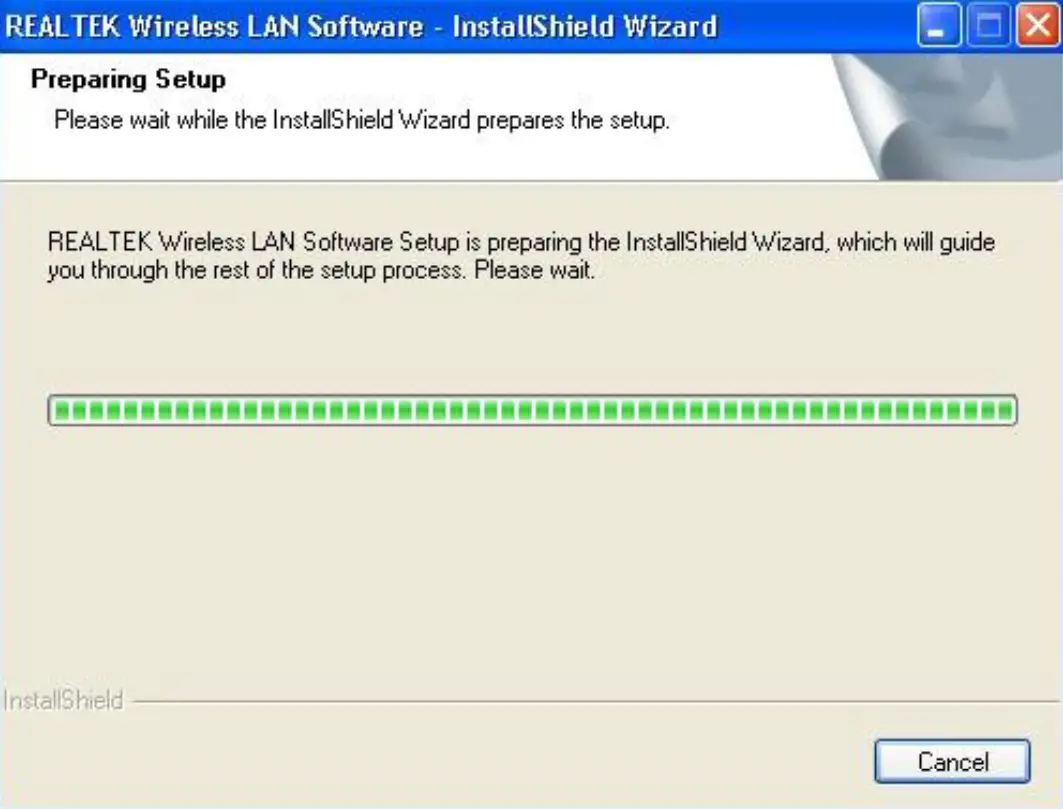Image resolution: width=1063 pixels, height=809 pixels.
Task: Click the "Preparing Setup" heading
Action: [128, 79]
